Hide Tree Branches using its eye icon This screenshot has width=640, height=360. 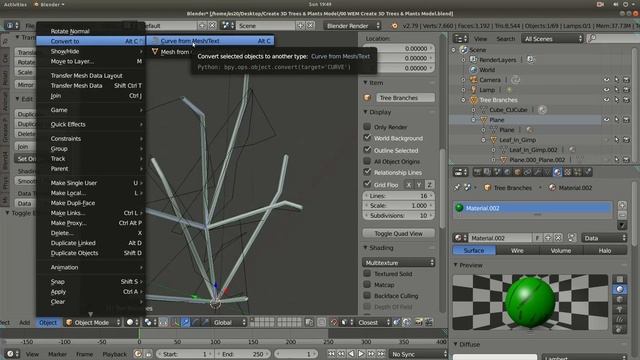(607, 100)
